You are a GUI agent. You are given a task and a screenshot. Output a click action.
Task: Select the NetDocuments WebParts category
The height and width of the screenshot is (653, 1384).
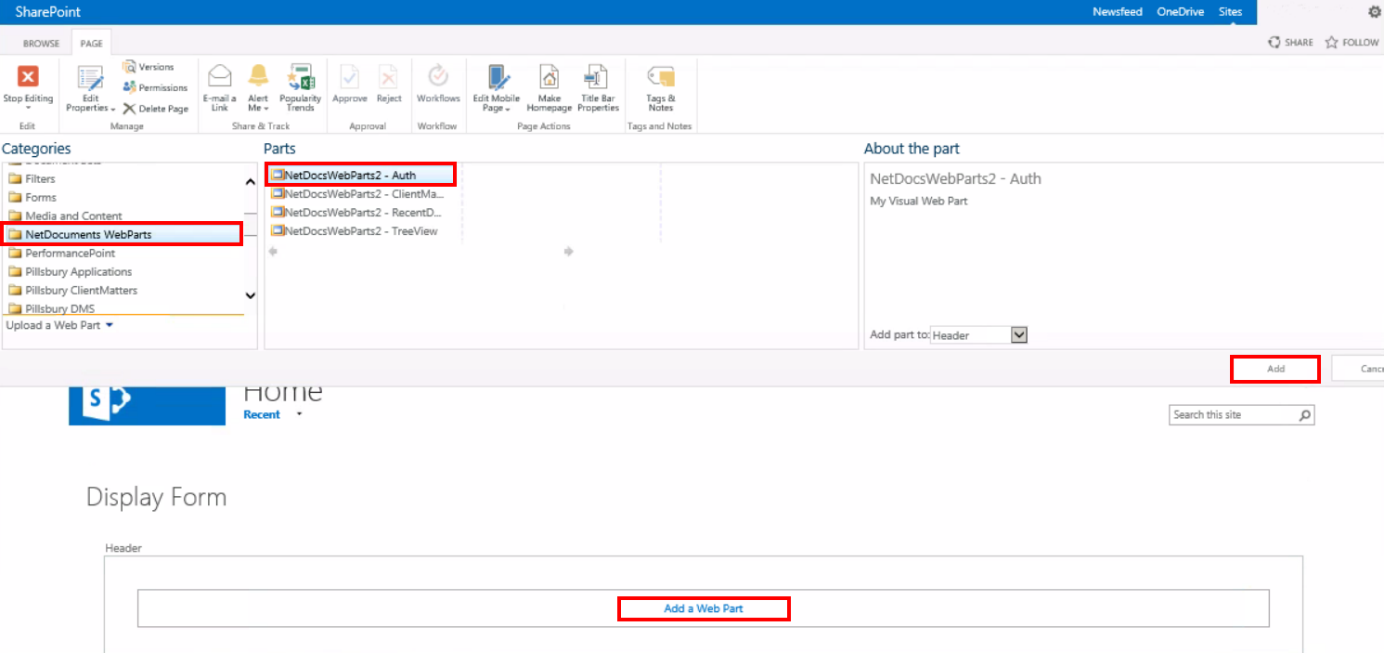click(x=124, y=235)
